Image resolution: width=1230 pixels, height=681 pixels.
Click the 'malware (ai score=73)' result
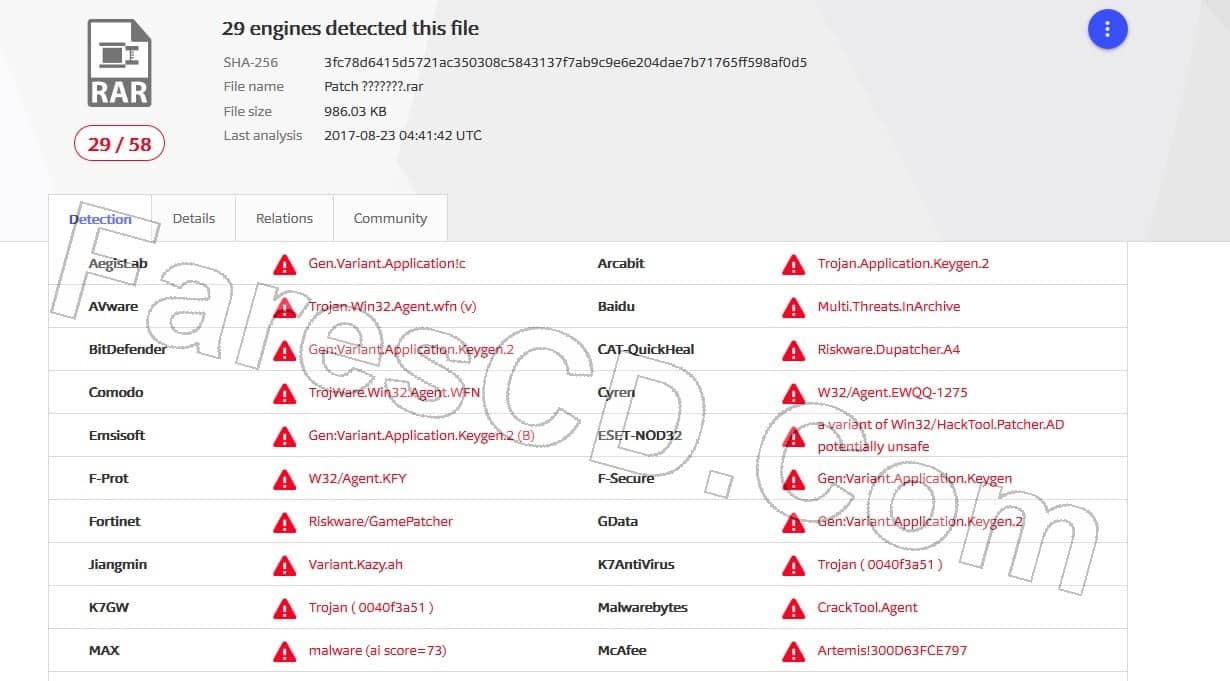click(377, 651)
